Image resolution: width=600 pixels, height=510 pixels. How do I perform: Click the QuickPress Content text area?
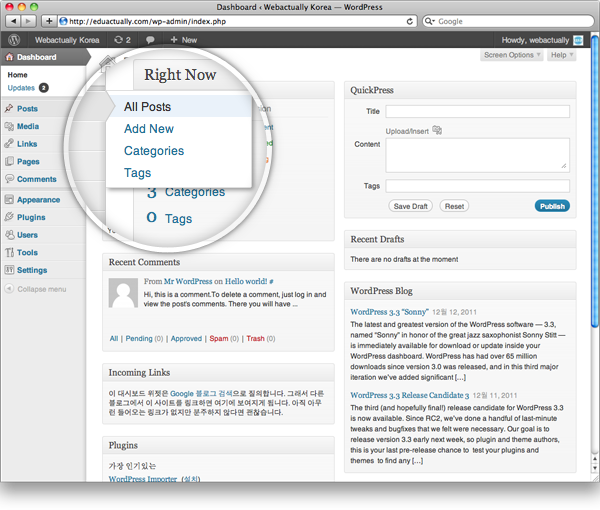pos(477,155)
